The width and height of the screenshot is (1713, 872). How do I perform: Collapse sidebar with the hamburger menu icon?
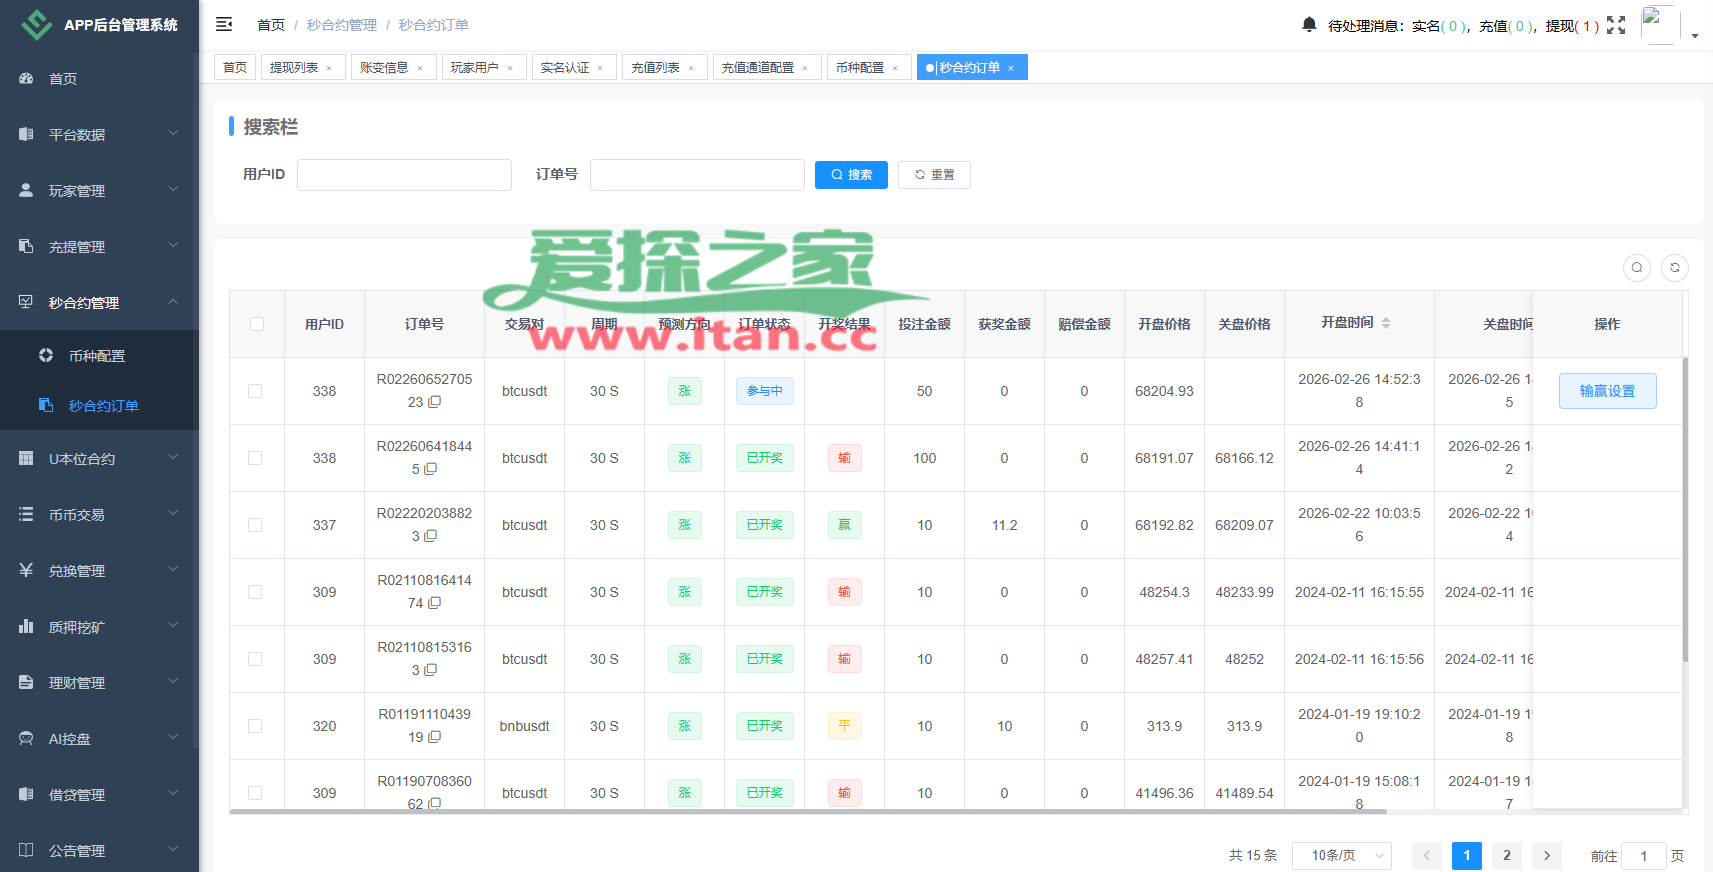pos(224,24)
